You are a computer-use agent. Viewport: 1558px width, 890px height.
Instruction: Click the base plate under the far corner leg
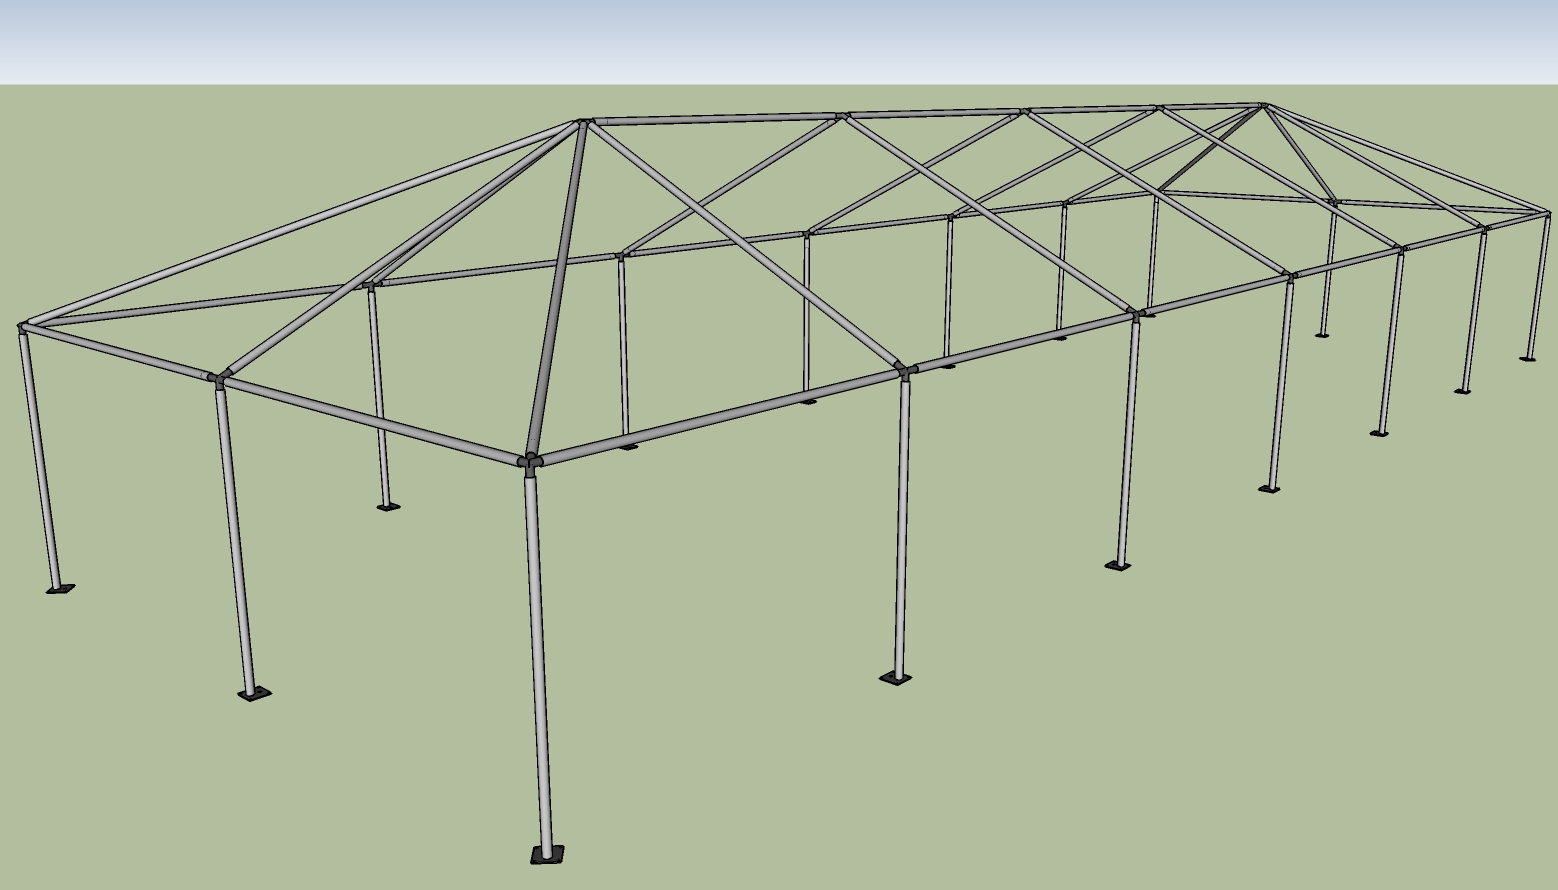pyautogui.click(x=1528, y=357)
